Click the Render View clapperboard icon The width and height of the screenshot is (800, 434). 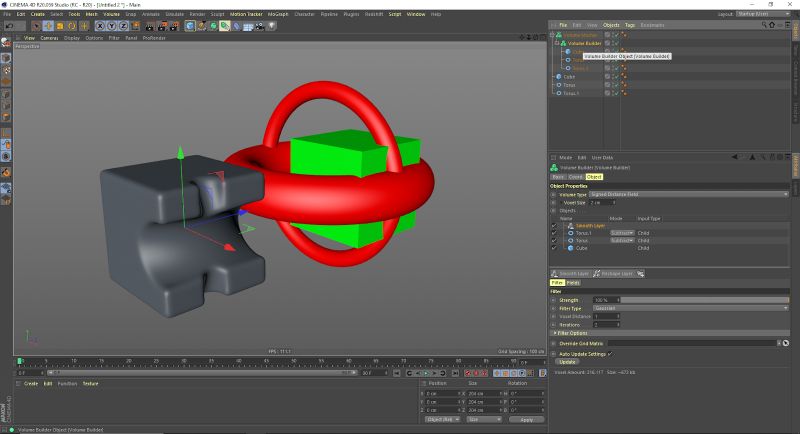(x=150, y=26)
